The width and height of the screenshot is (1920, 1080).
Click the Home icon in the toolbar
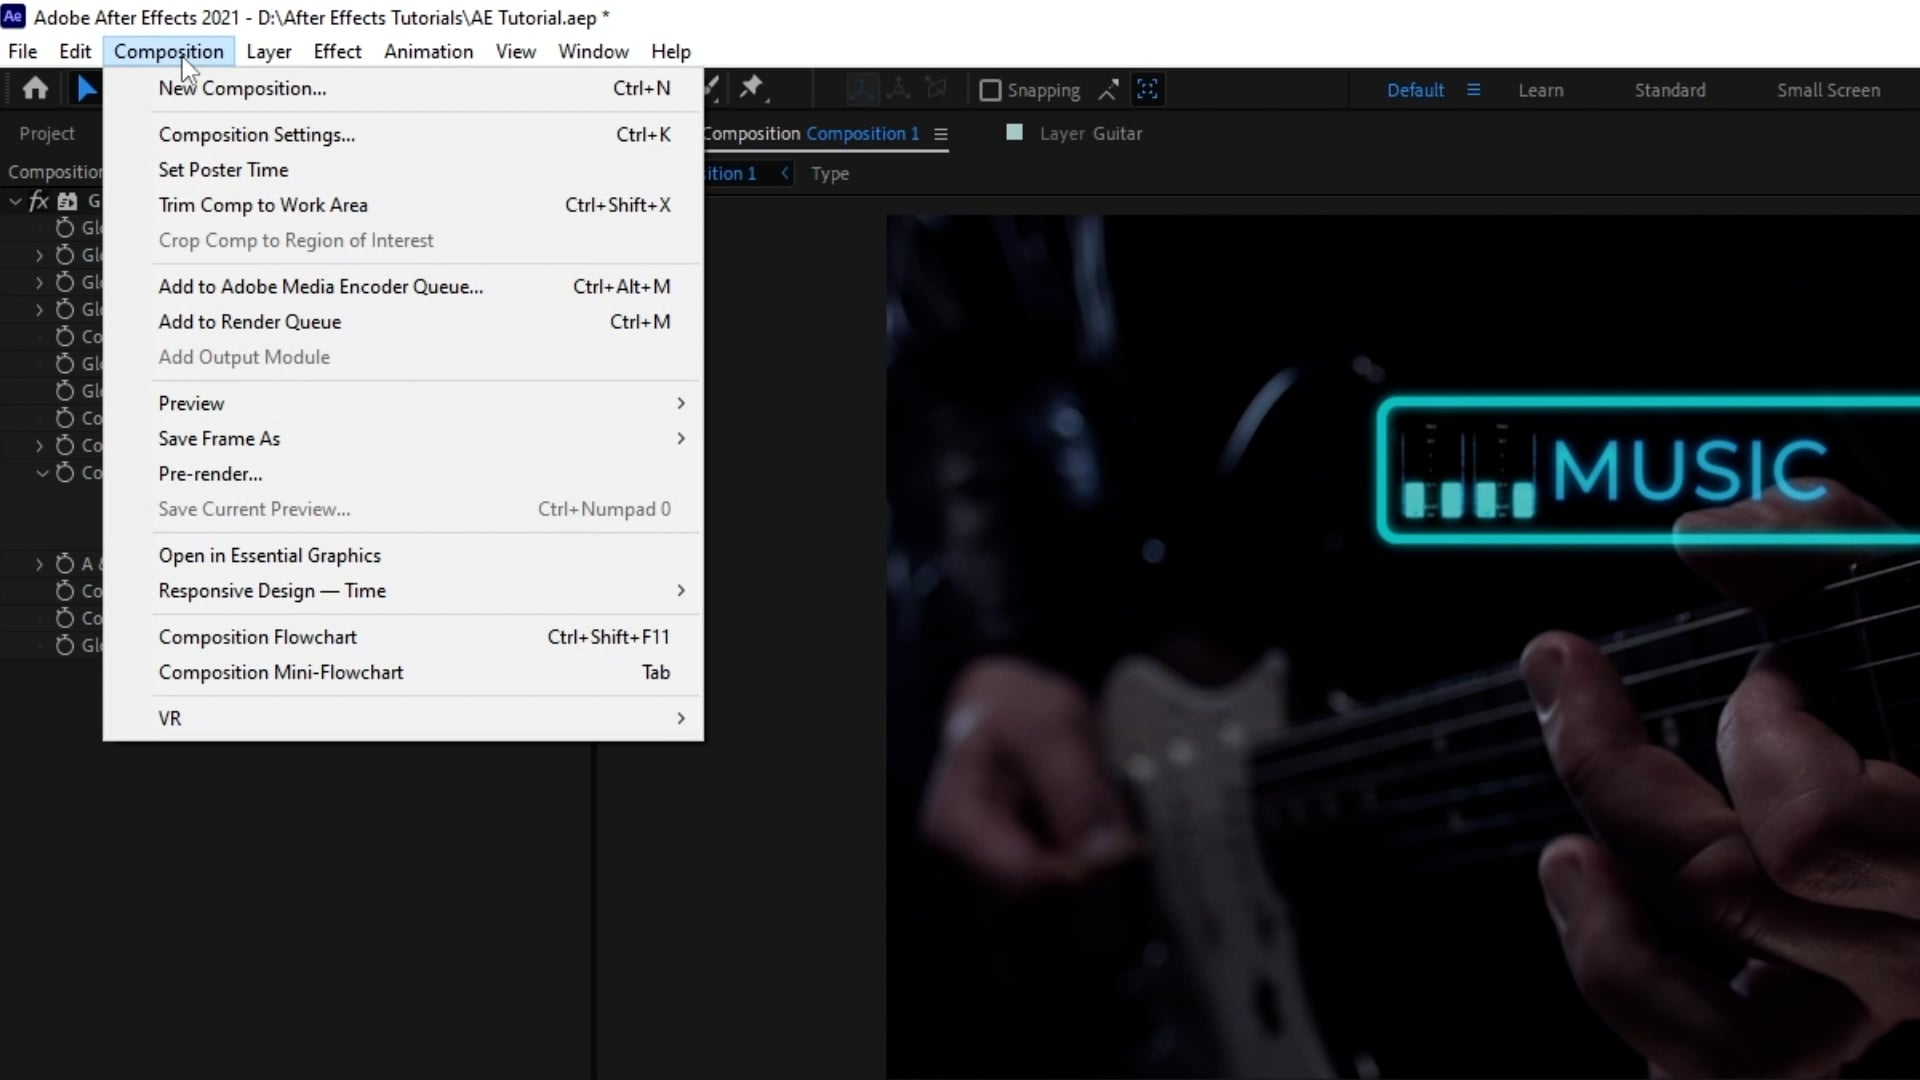coord(35,89)
